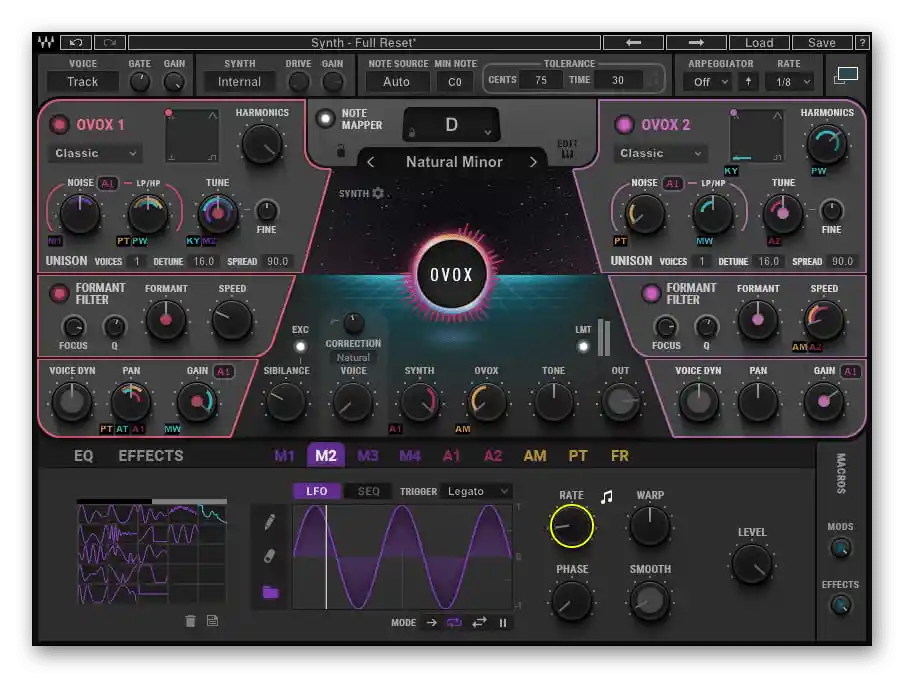Set LFO mode to one-shot arrow

coord(431,623)
